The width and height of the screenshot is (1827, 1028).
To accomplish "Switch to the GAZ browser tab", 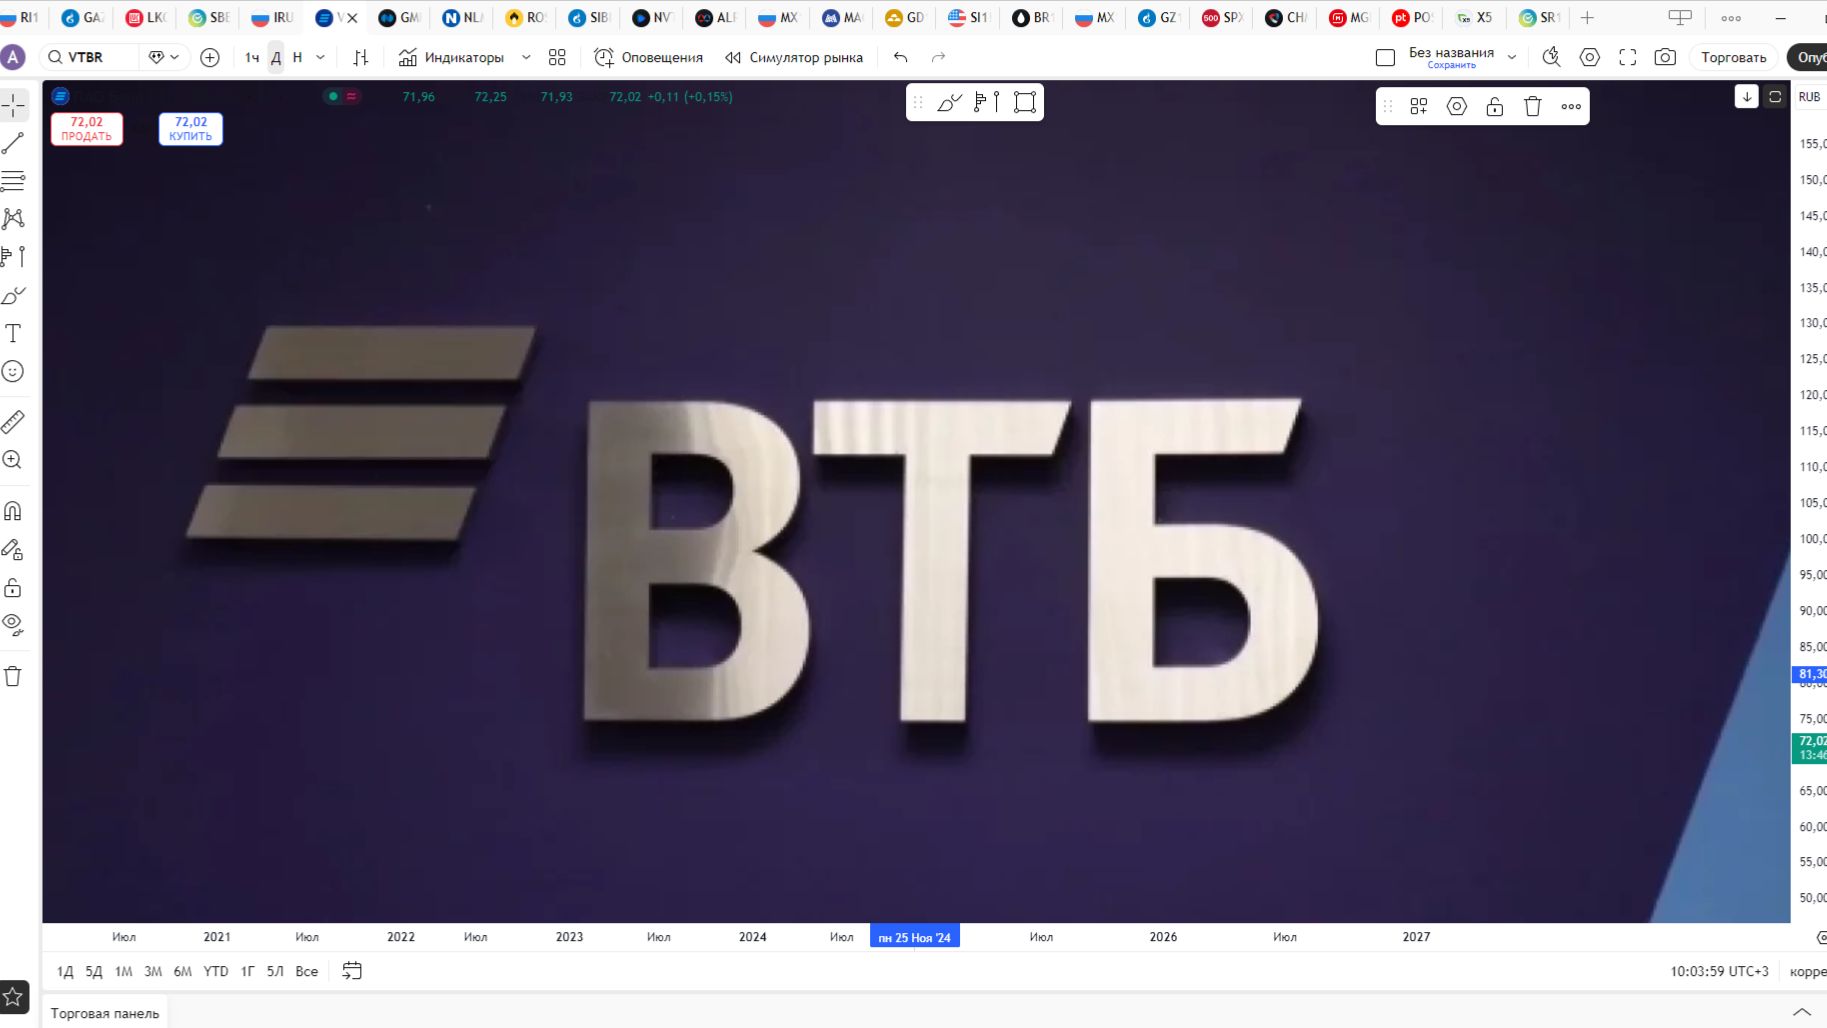I will click(83, 17).
